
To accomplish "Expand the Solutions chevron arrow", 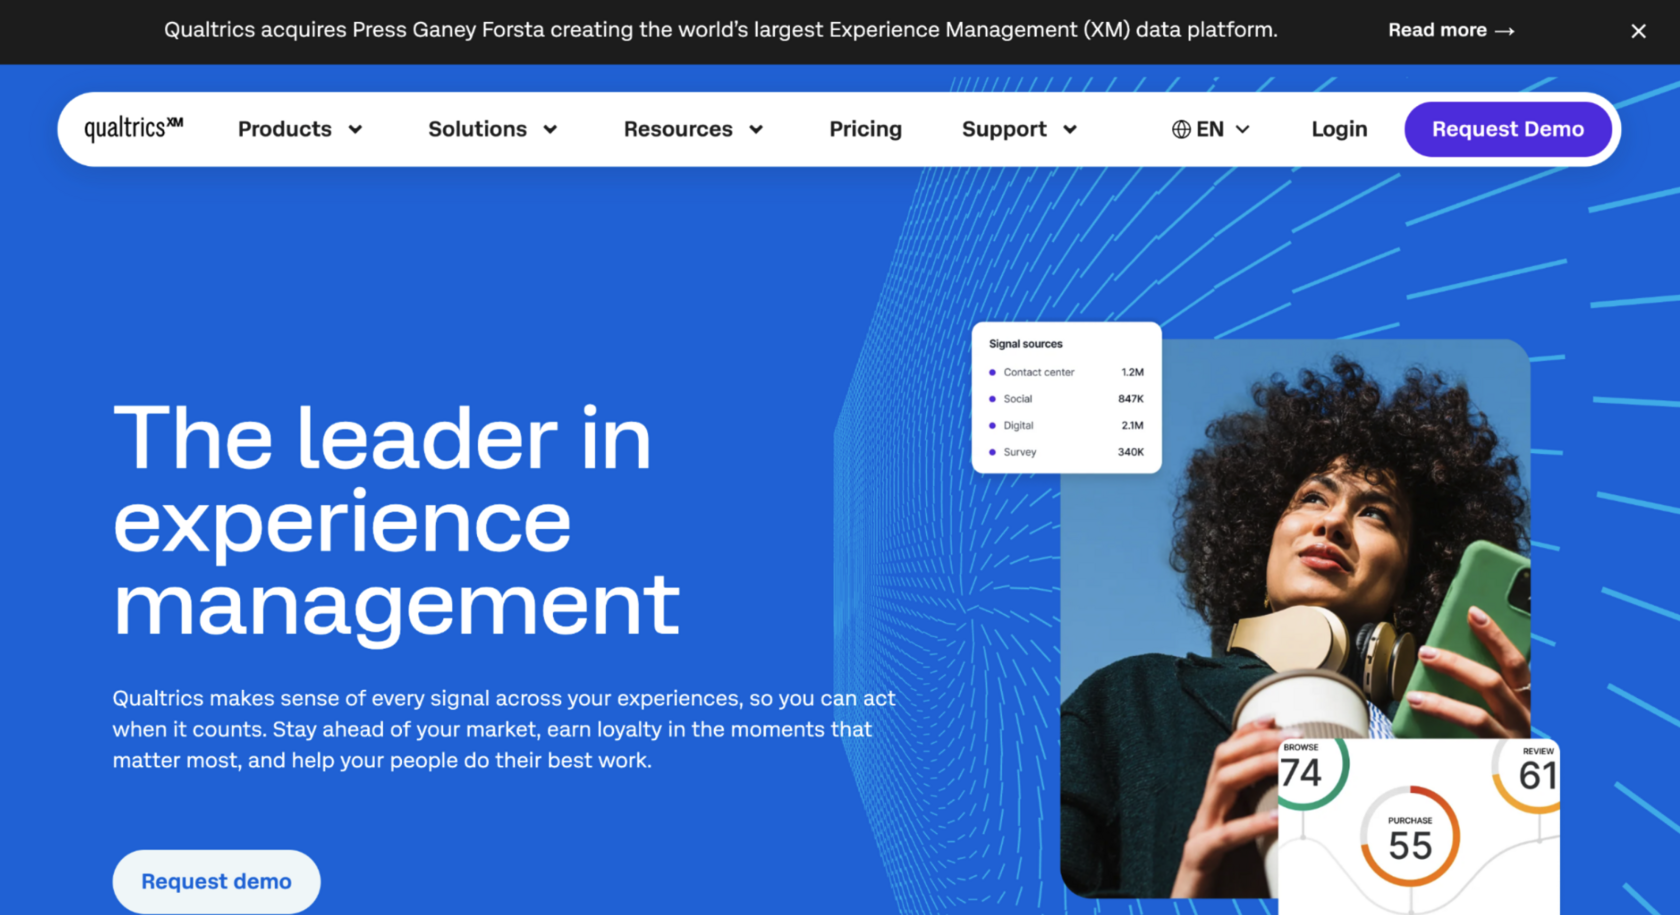I will [550, 130].
